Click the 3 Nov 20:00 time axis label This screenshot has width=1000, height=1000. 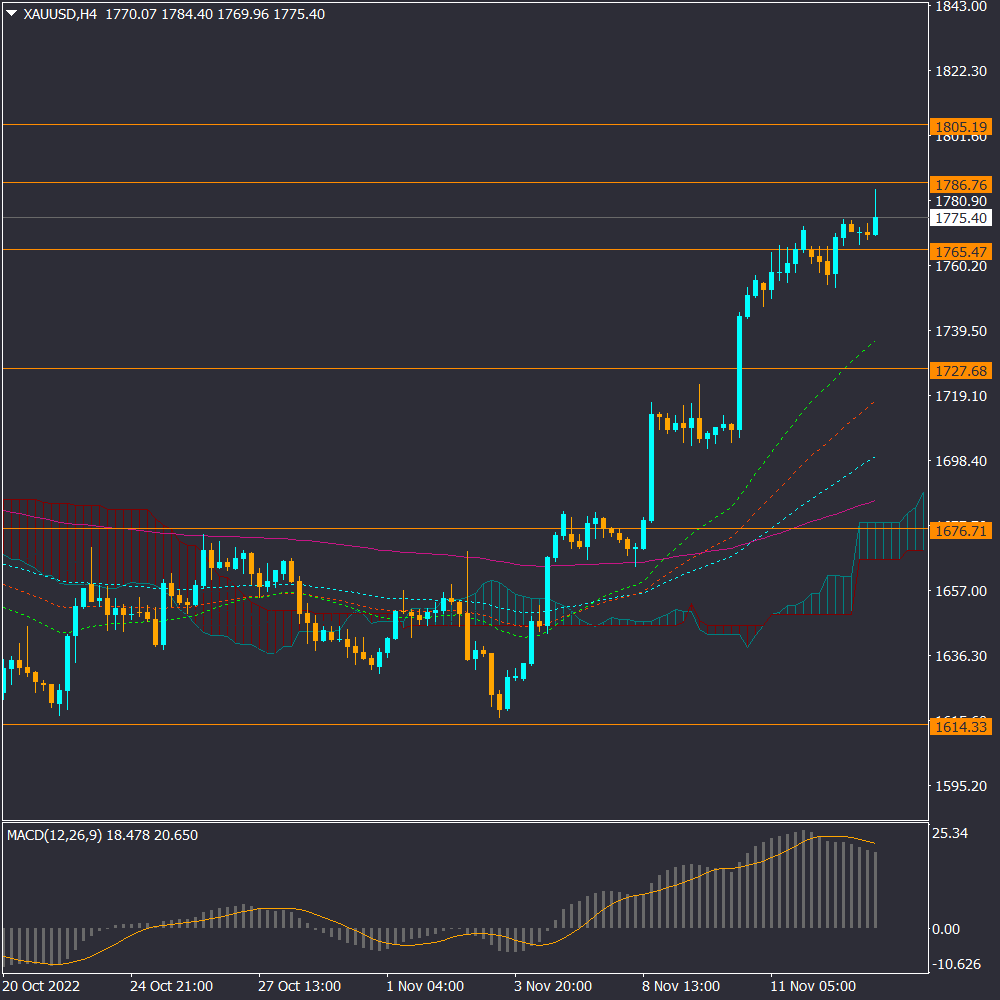coord(553,986)
